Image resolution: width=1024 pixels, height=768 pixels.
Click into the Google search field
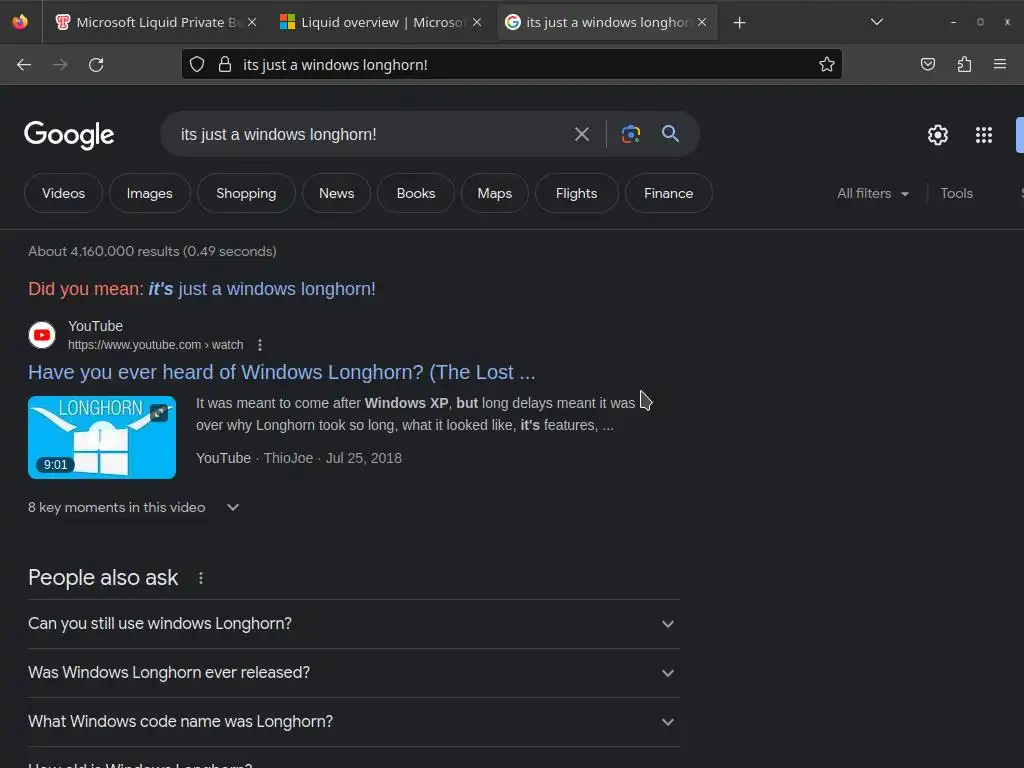(x=372, y=135)
